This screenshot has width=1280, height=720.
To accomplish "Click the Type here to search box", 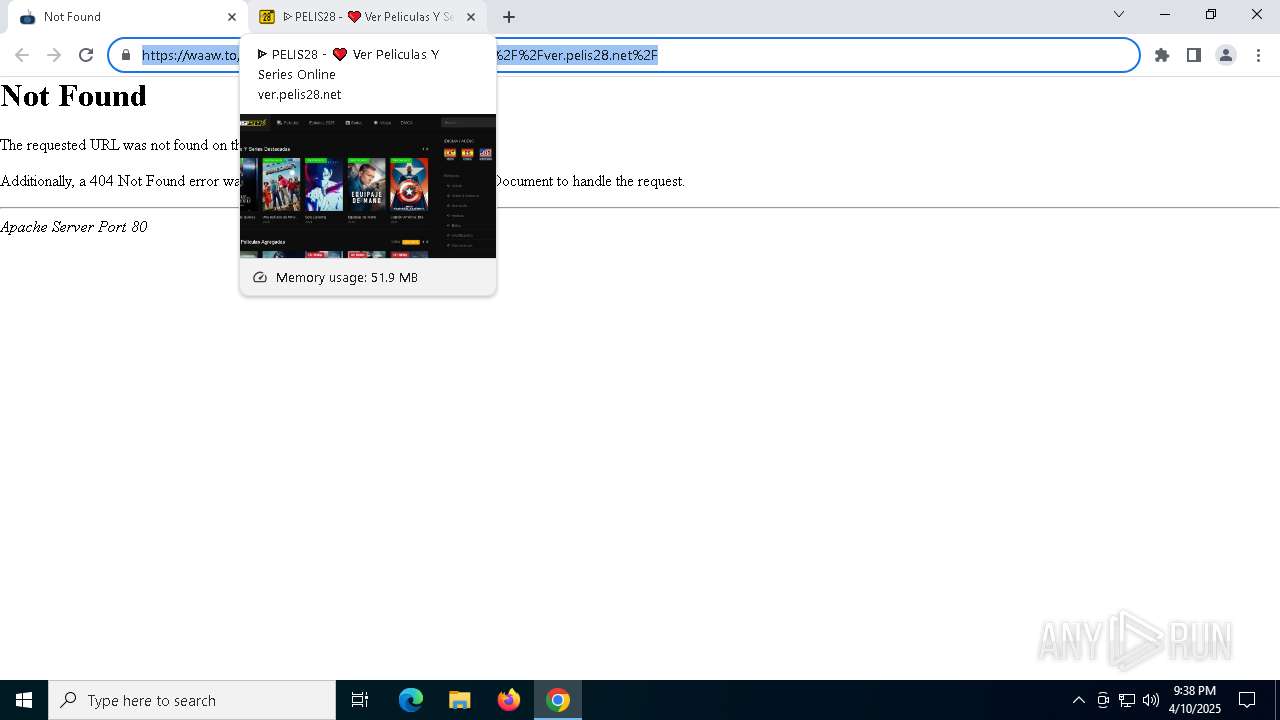I will [x=192, y=700].
